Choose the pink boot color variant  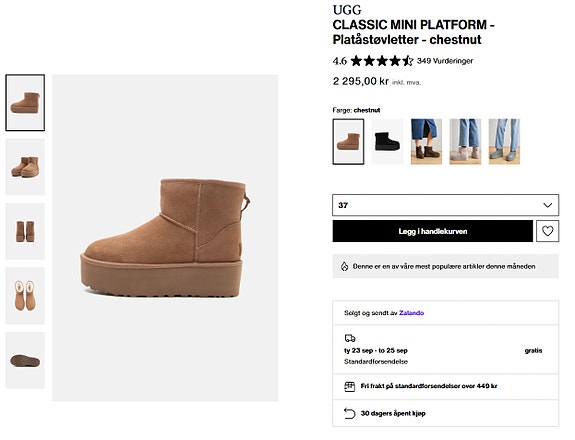coord(465,142)
